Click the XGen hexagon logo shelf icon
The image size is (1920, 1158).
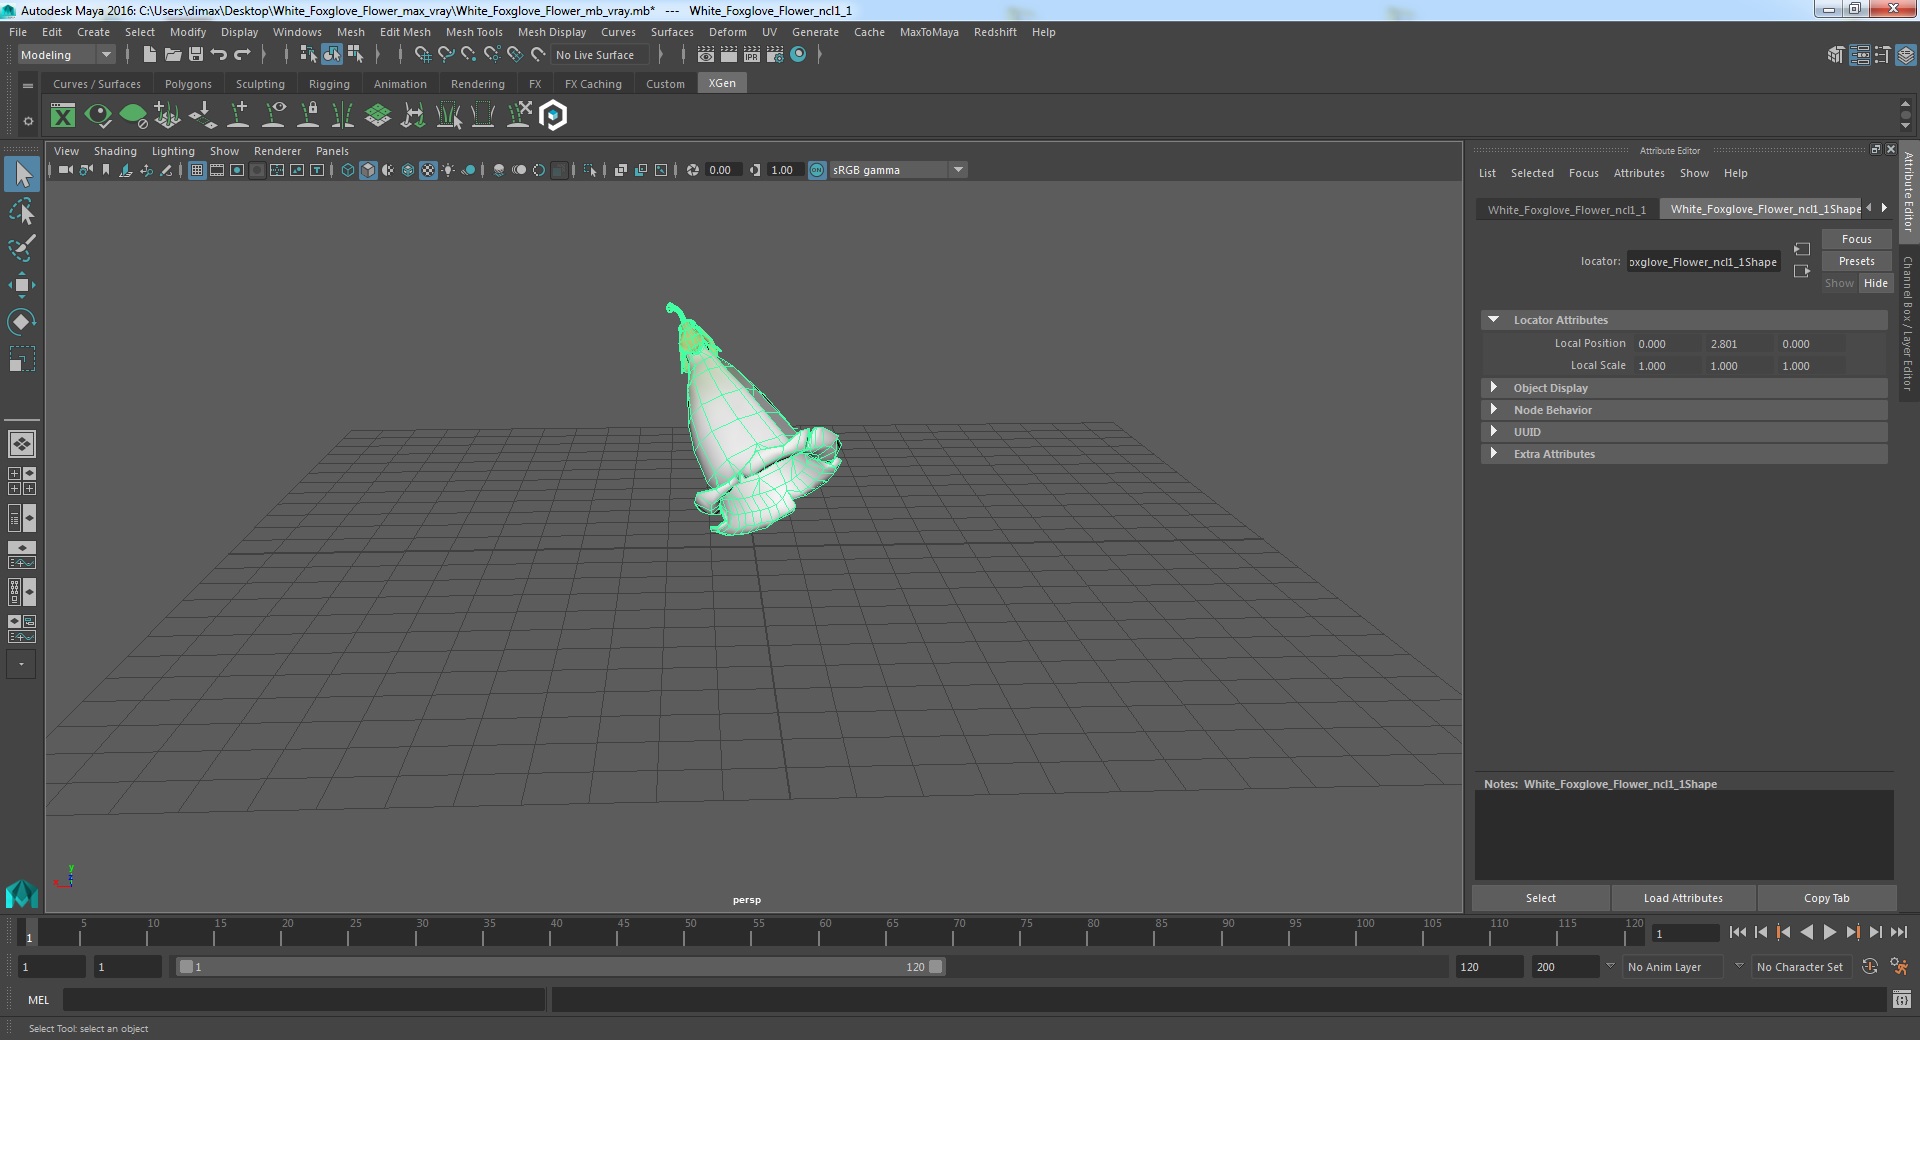pos(553,116)
